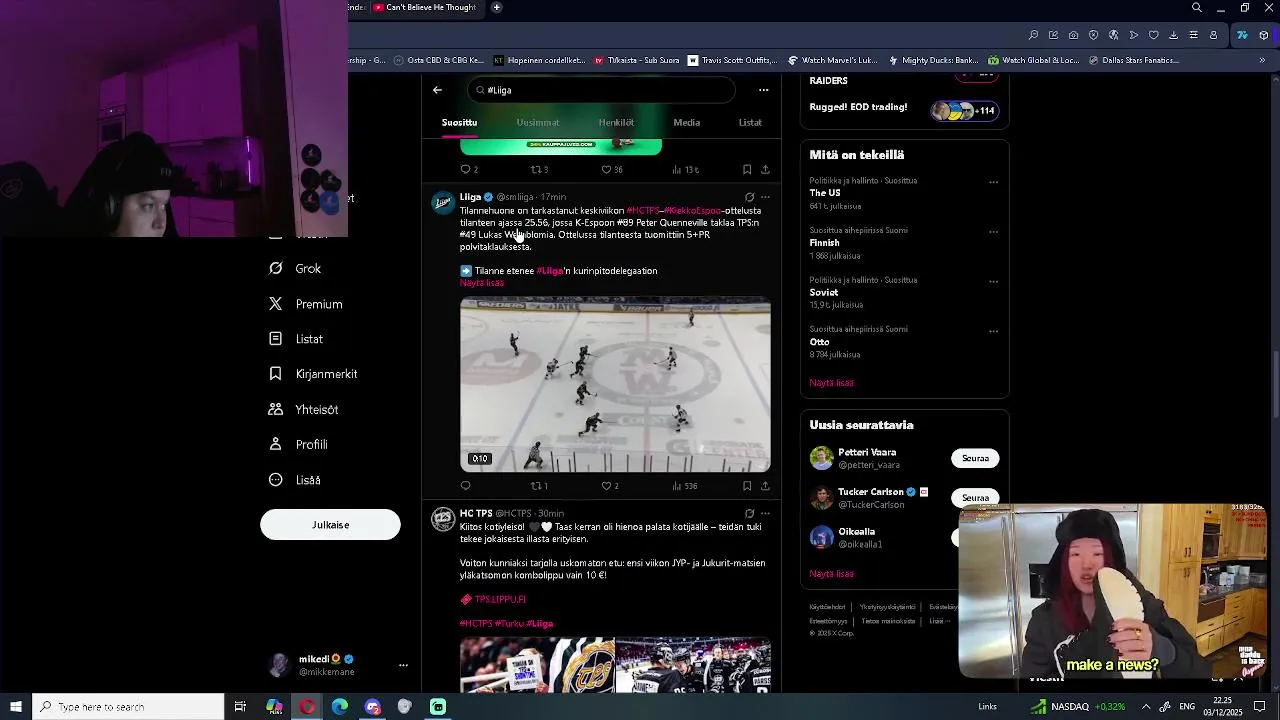Reply to the Liiga video post

(x=465, y=486)
